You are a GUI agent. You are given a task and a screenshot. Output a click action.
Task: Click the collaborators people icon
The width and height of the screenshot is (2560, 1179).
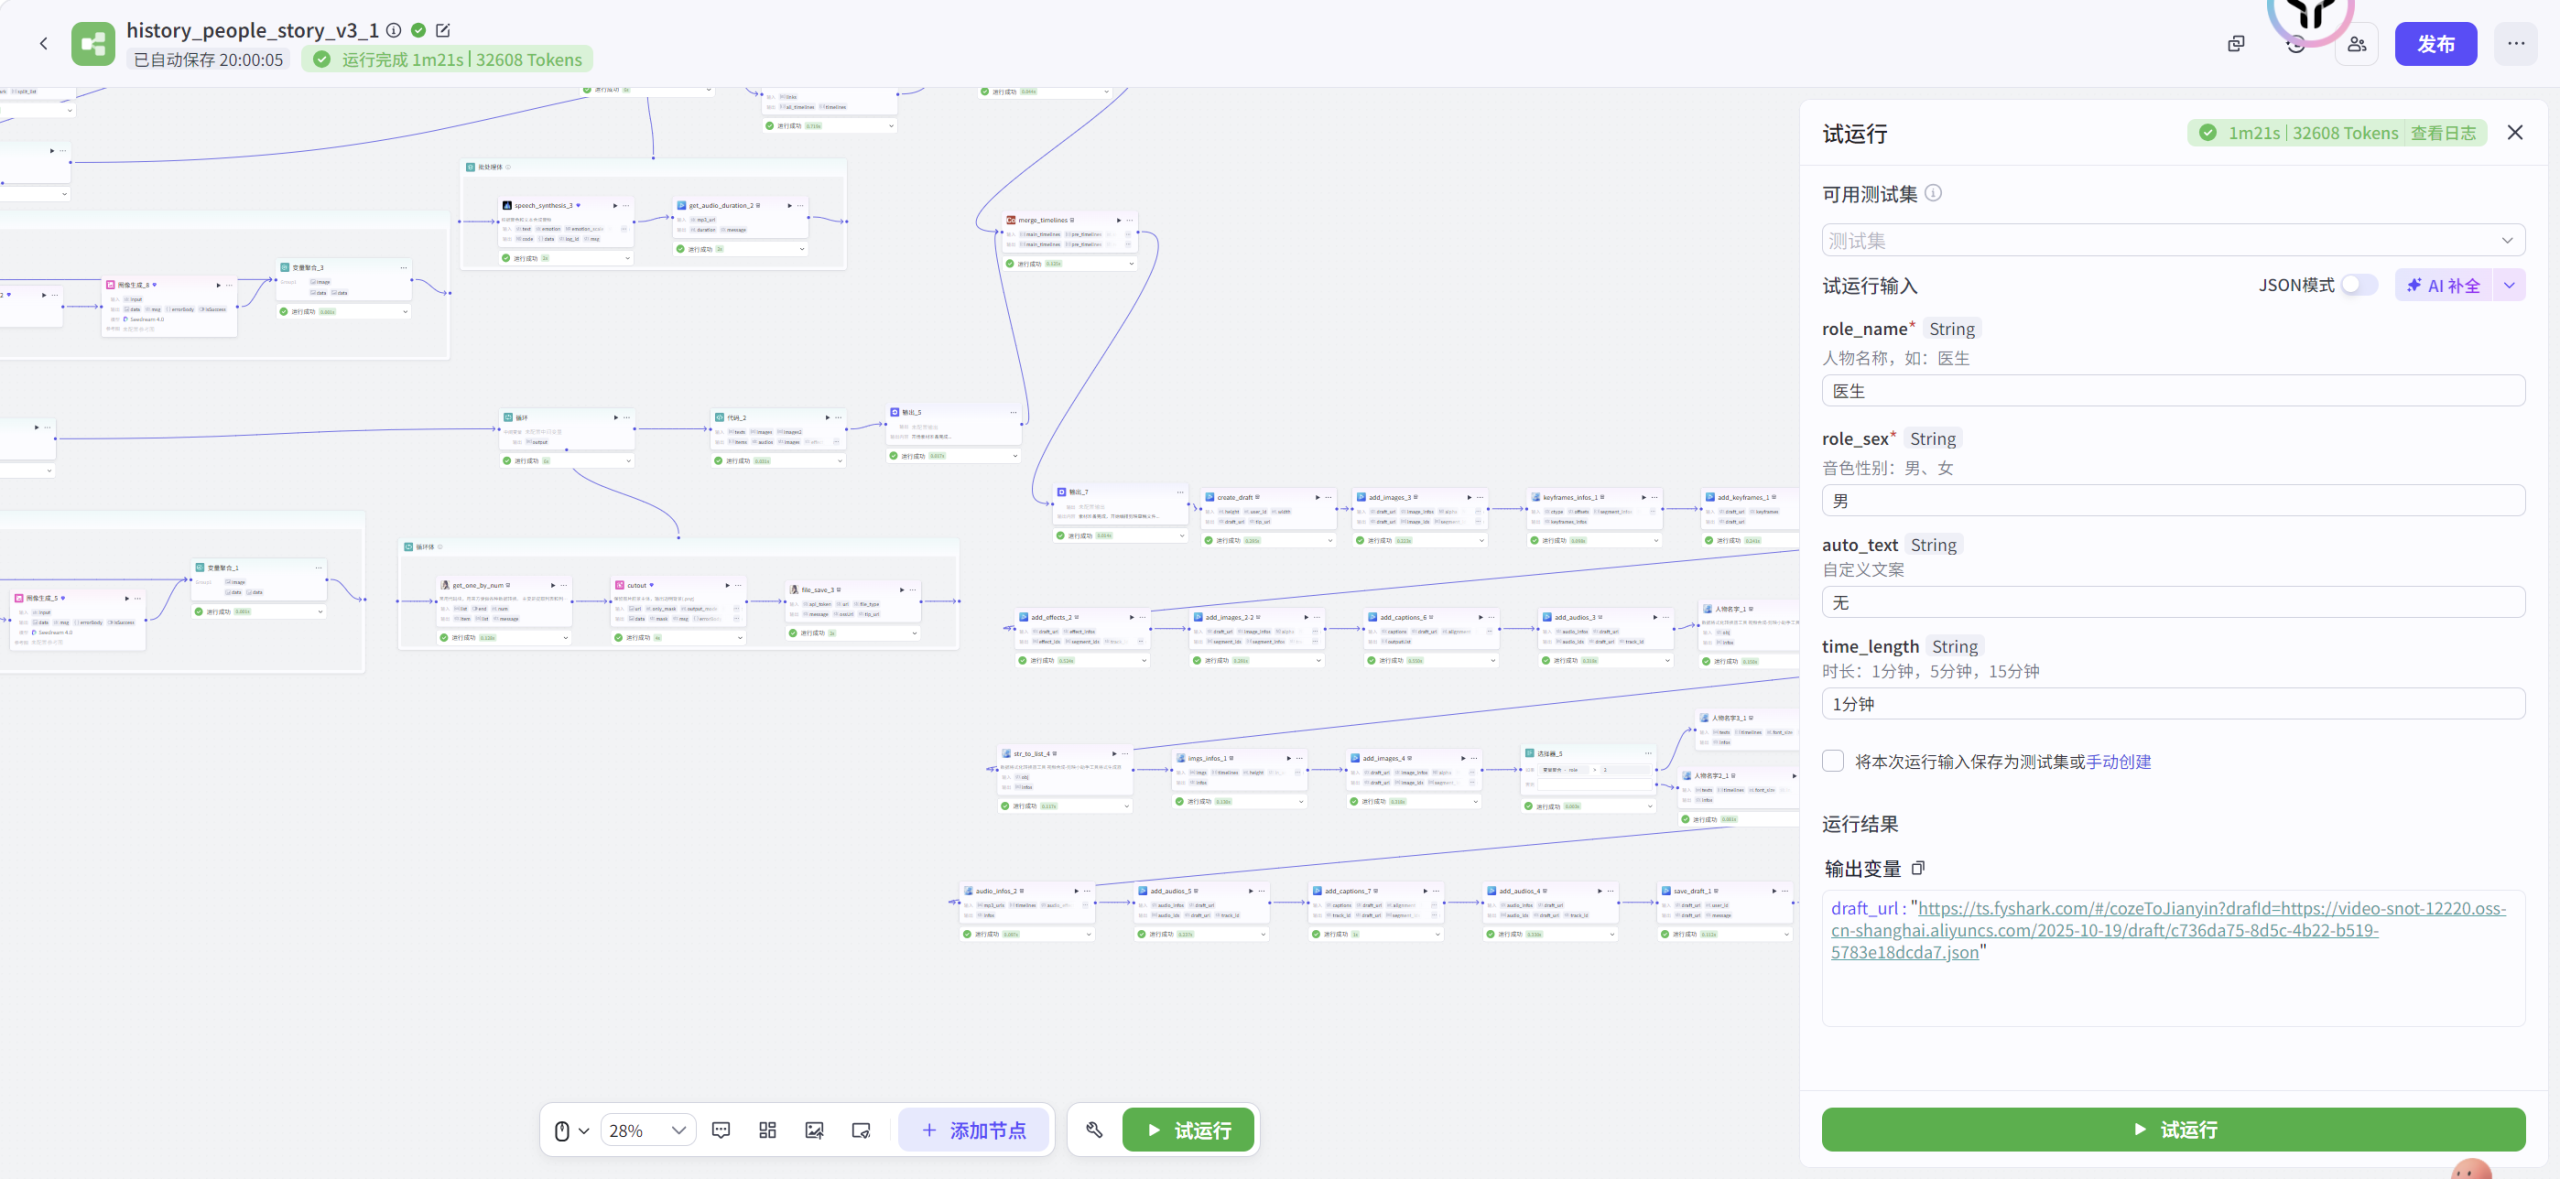click(x=2357, y=44)
